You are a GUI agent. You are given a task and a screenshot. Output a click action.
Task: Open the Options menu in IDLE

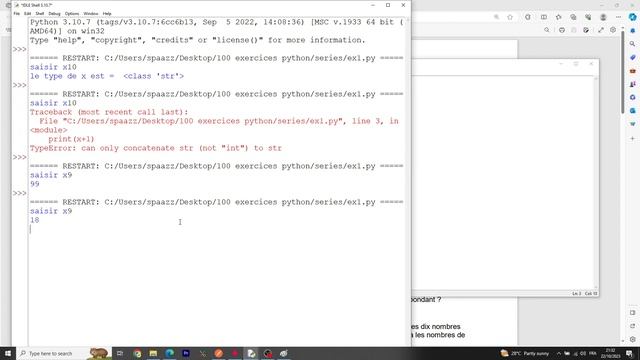[x=72, y=13]
